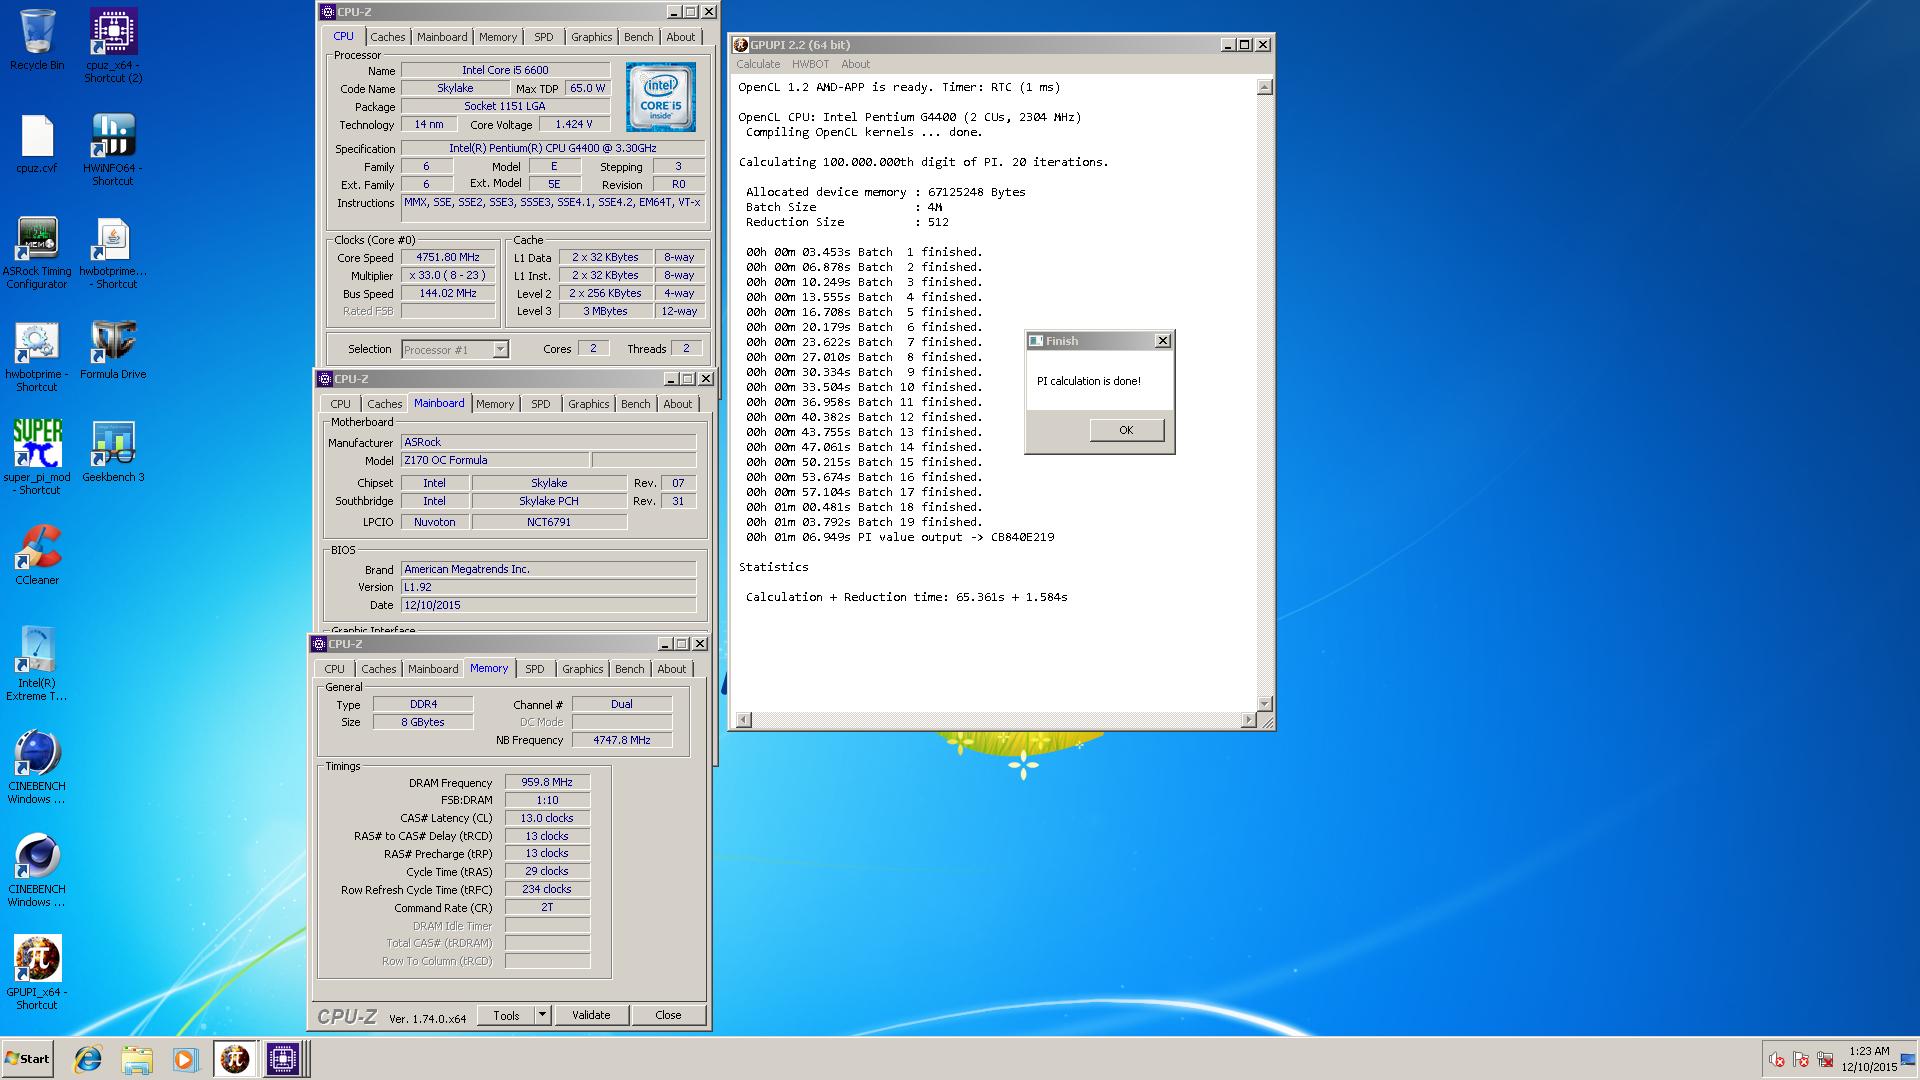Click the Intel Core i5 6600 name field
1920x1080 pixels.
[504, 70]
